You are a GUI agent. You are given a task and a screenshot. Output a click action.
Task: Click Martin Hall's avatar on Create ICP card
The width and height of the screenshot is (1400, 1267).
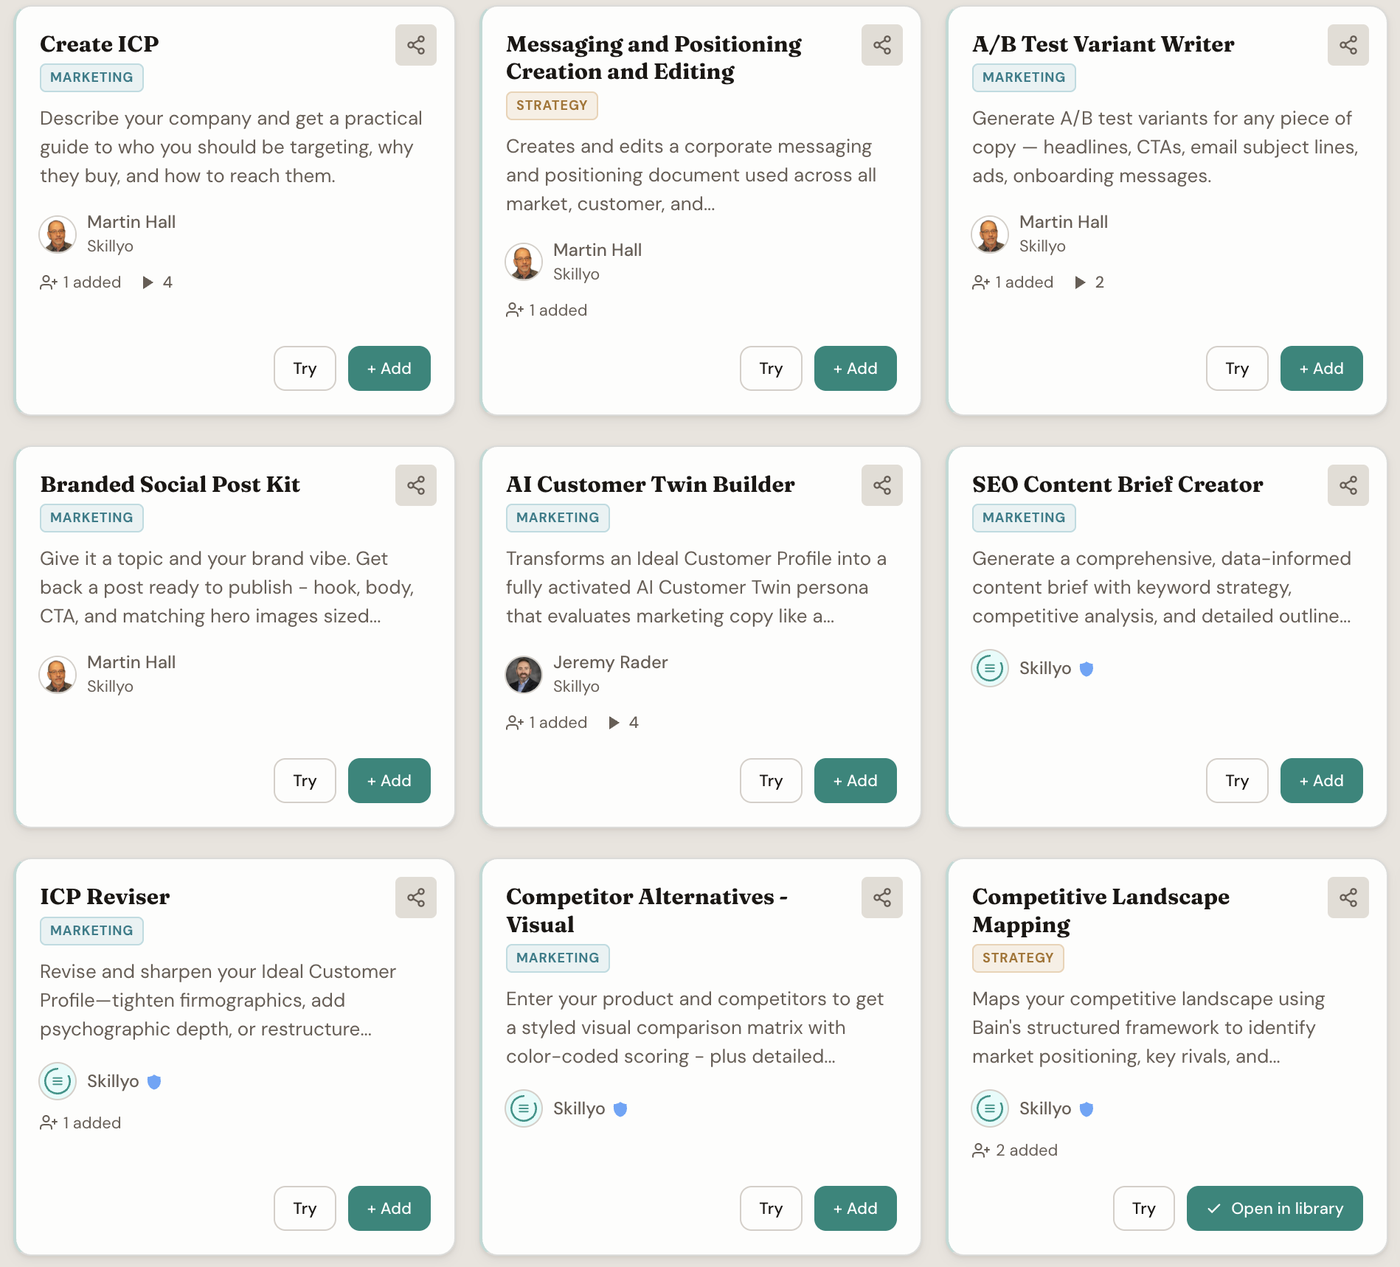(58, 234)
